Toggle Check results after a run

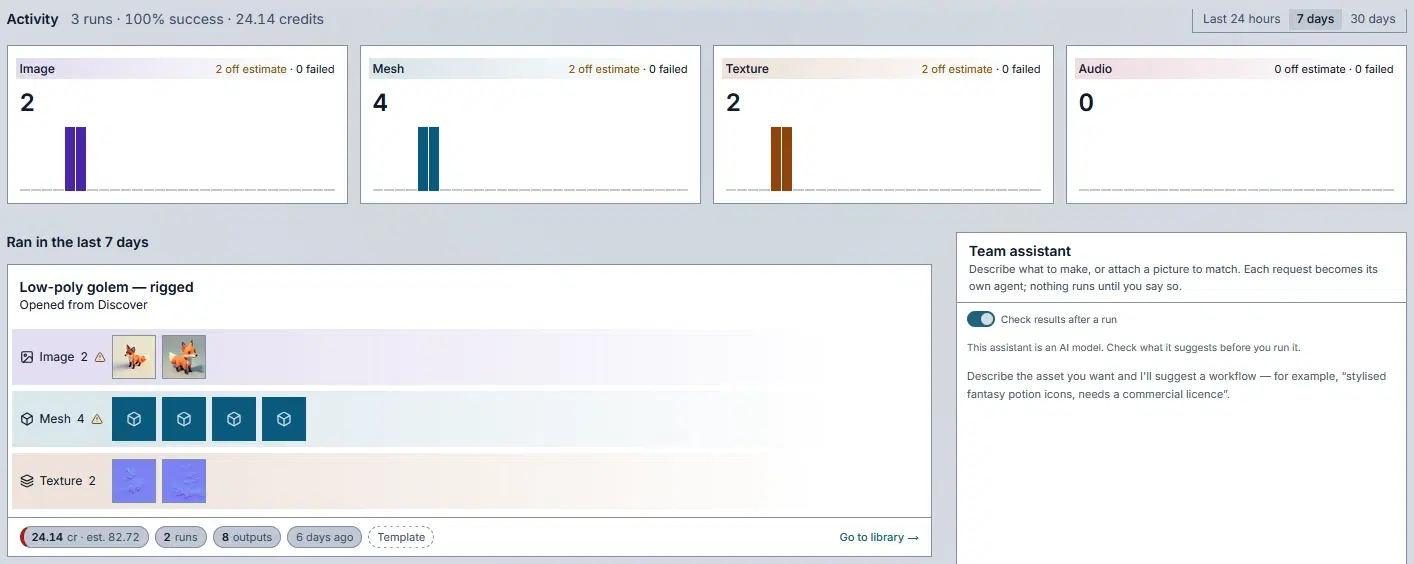tap(981, 319)
